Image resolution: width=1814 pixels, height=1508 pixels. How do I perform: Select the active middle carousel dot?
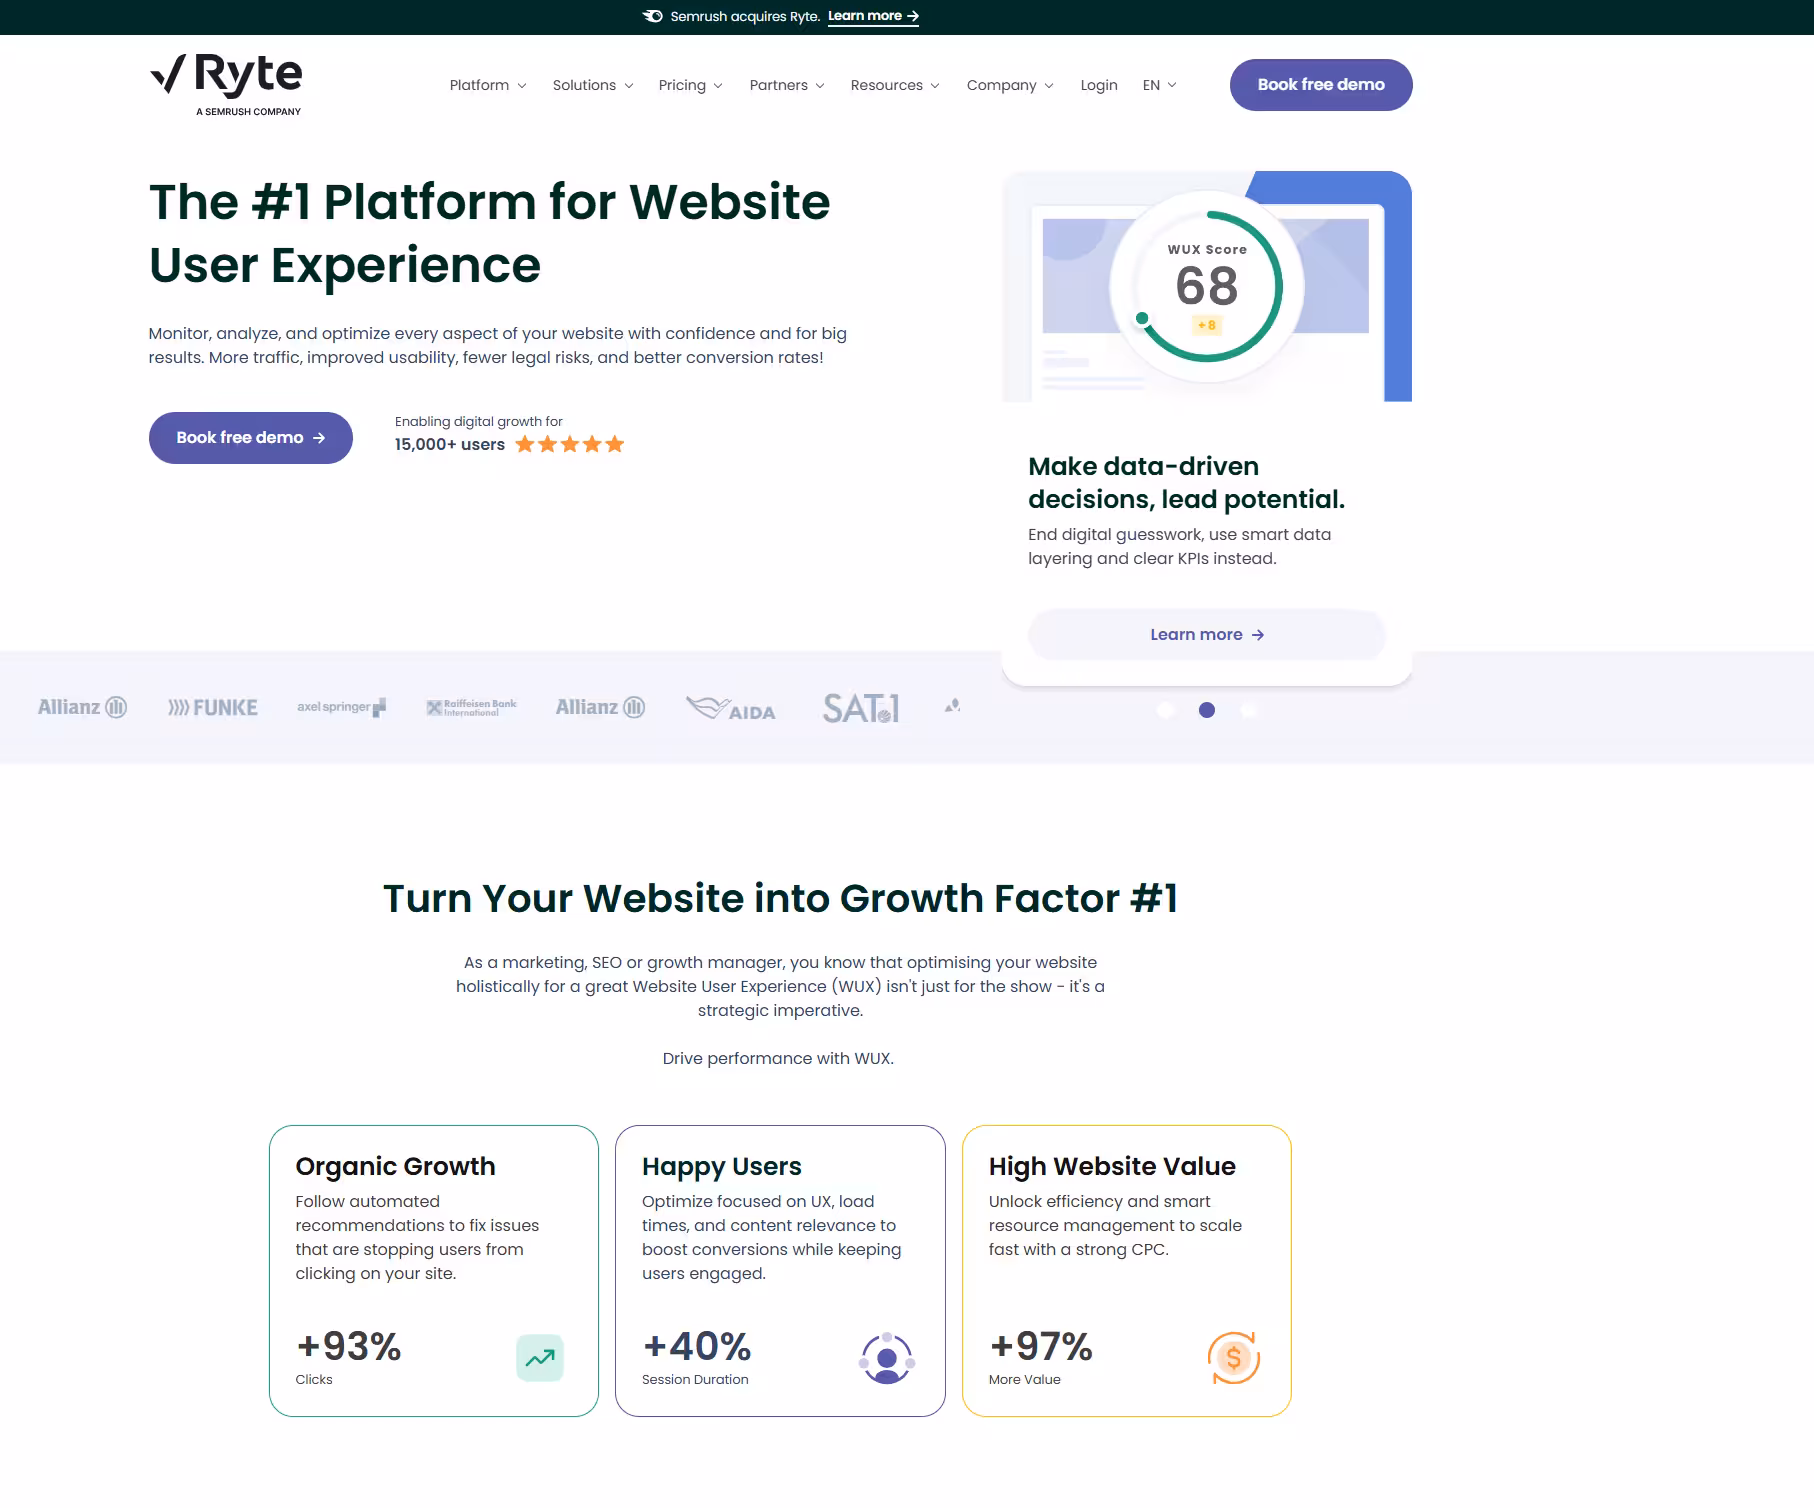[1207, 710]
